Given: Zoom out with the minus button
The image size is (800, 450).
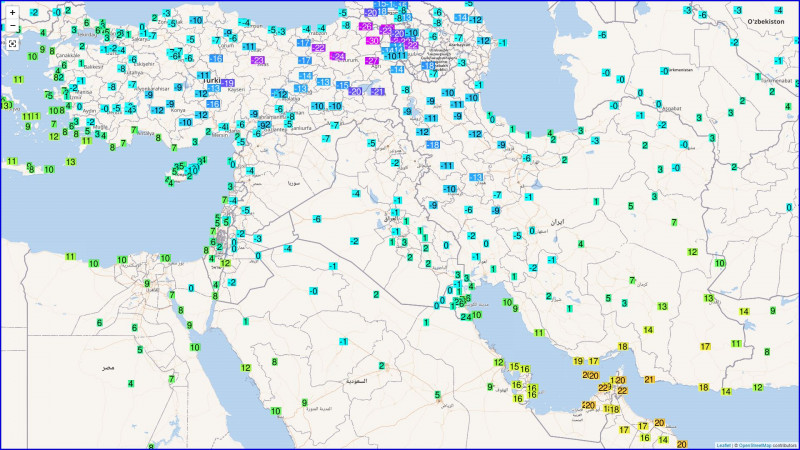Looking at the screenshot, I should tap(12, 26).
